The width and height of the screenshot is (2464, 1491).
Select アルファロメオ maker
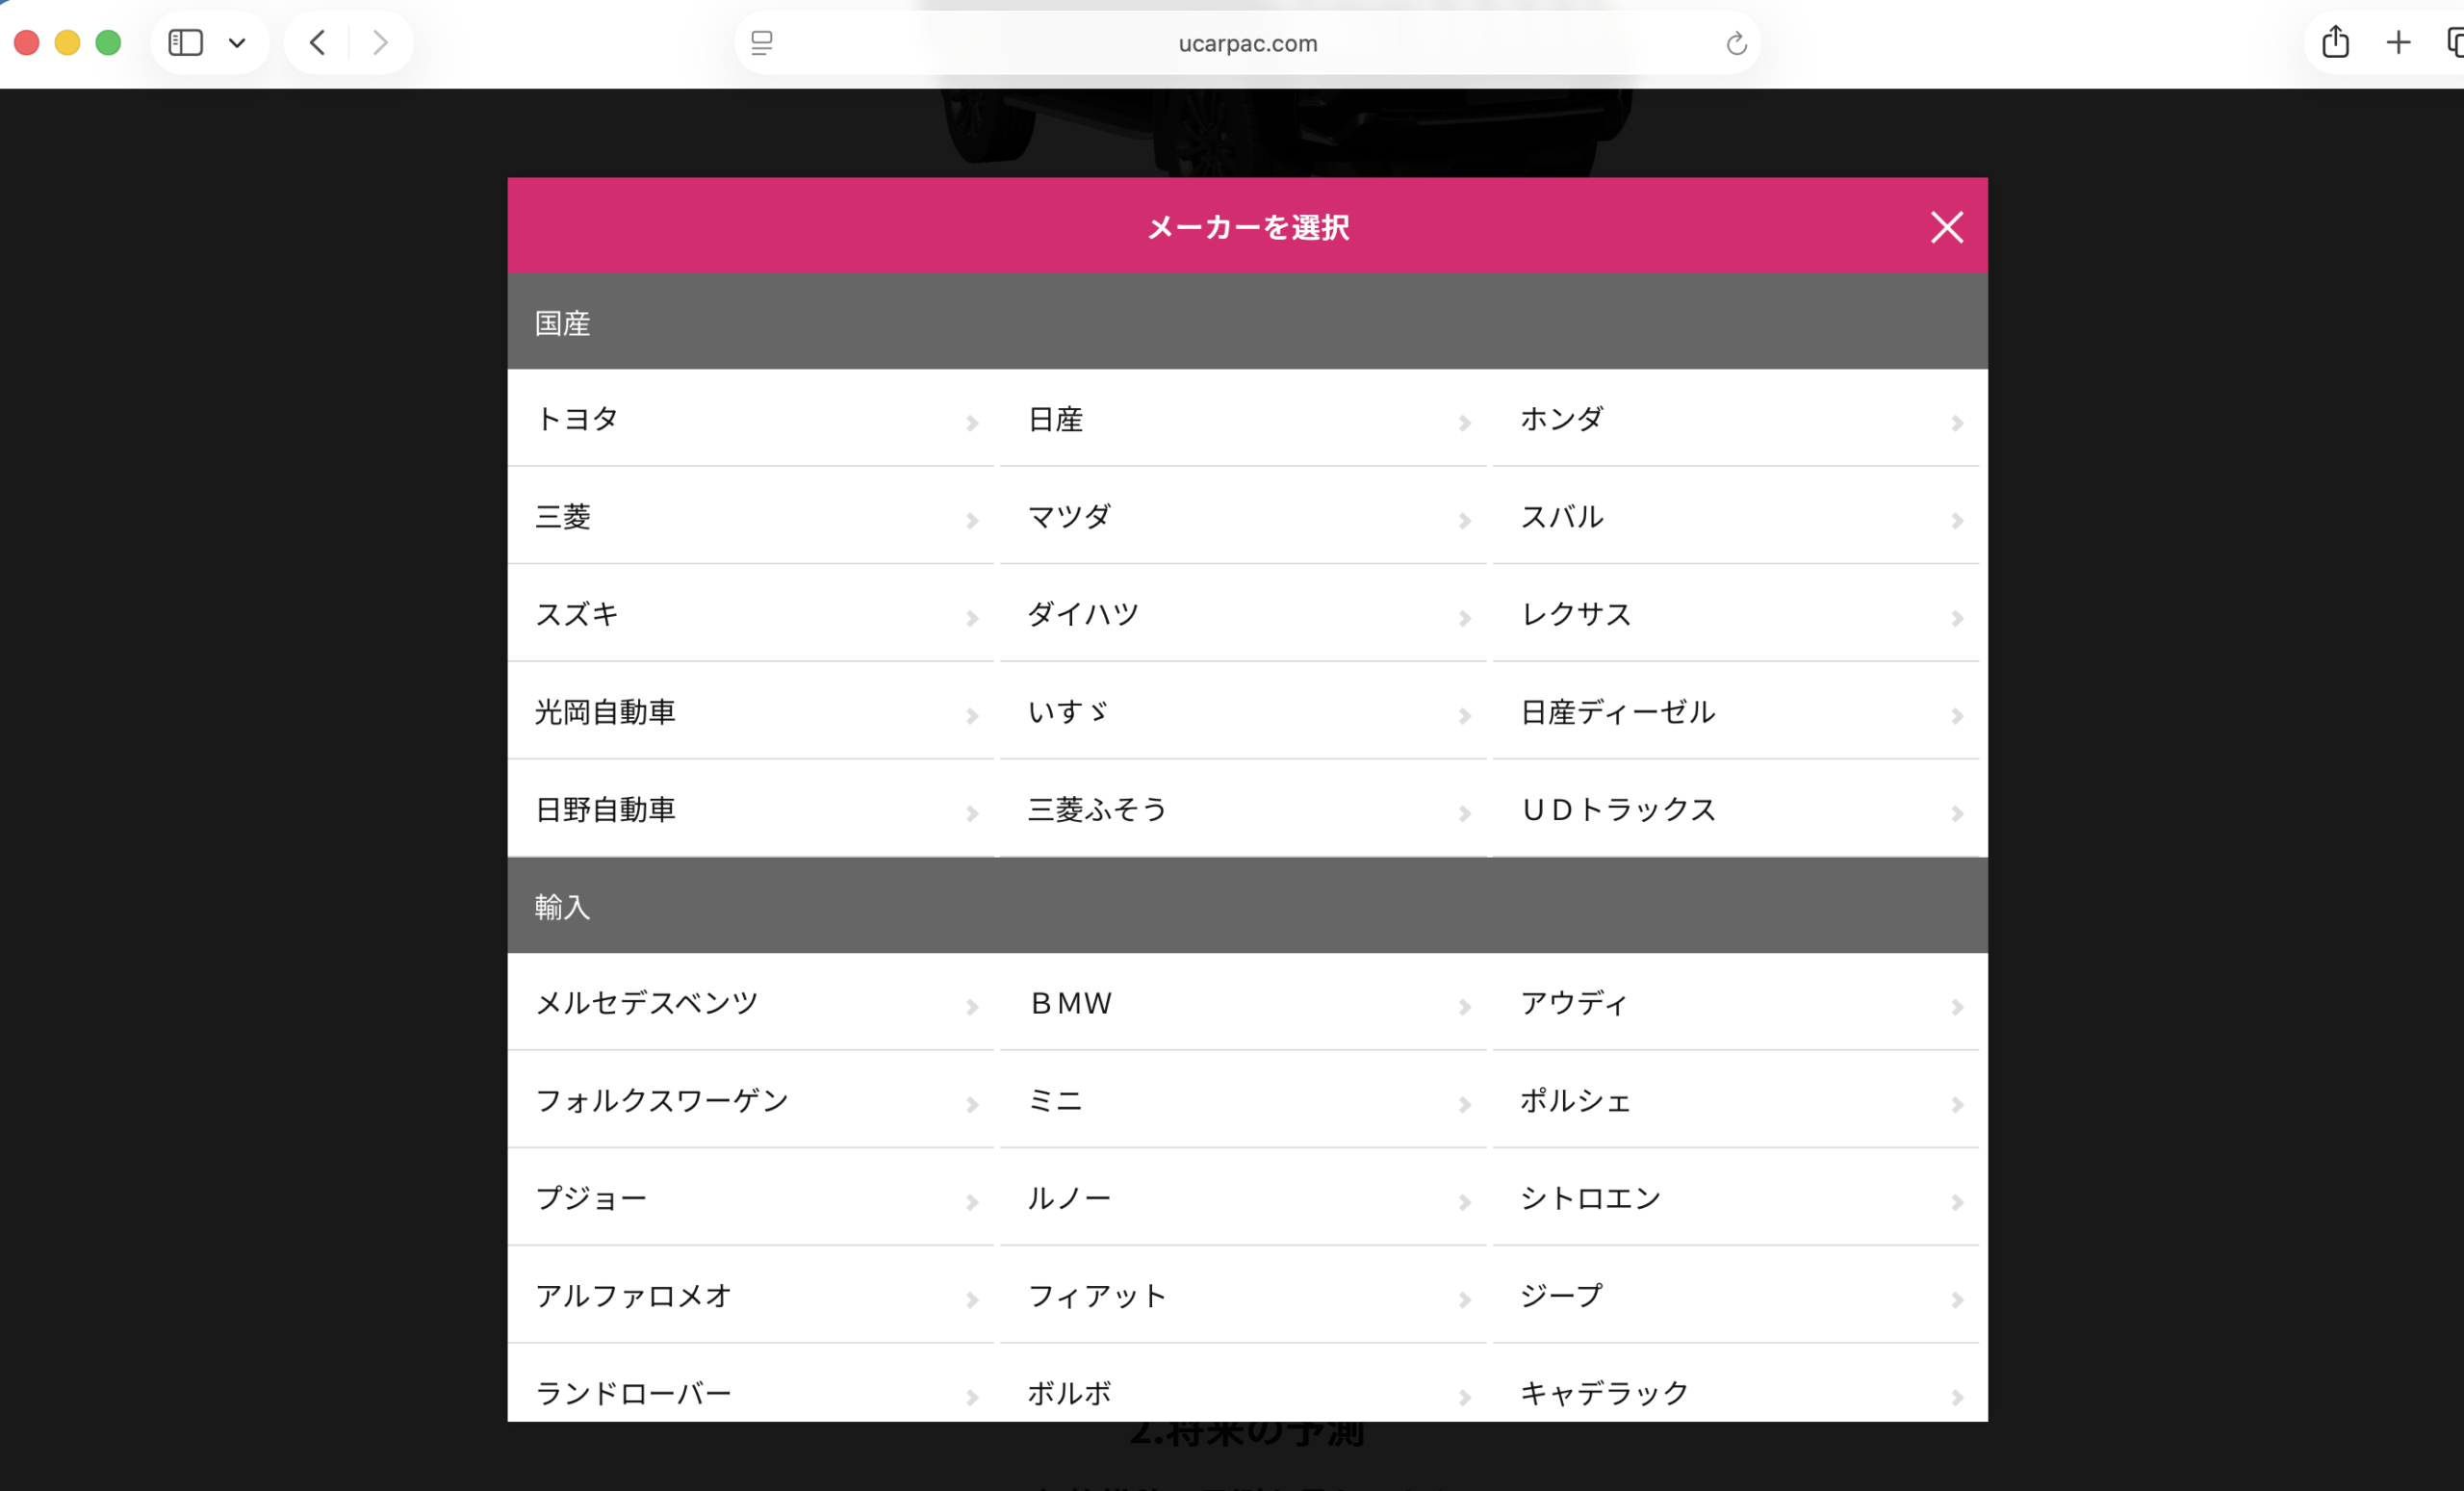click(751, 1296)
